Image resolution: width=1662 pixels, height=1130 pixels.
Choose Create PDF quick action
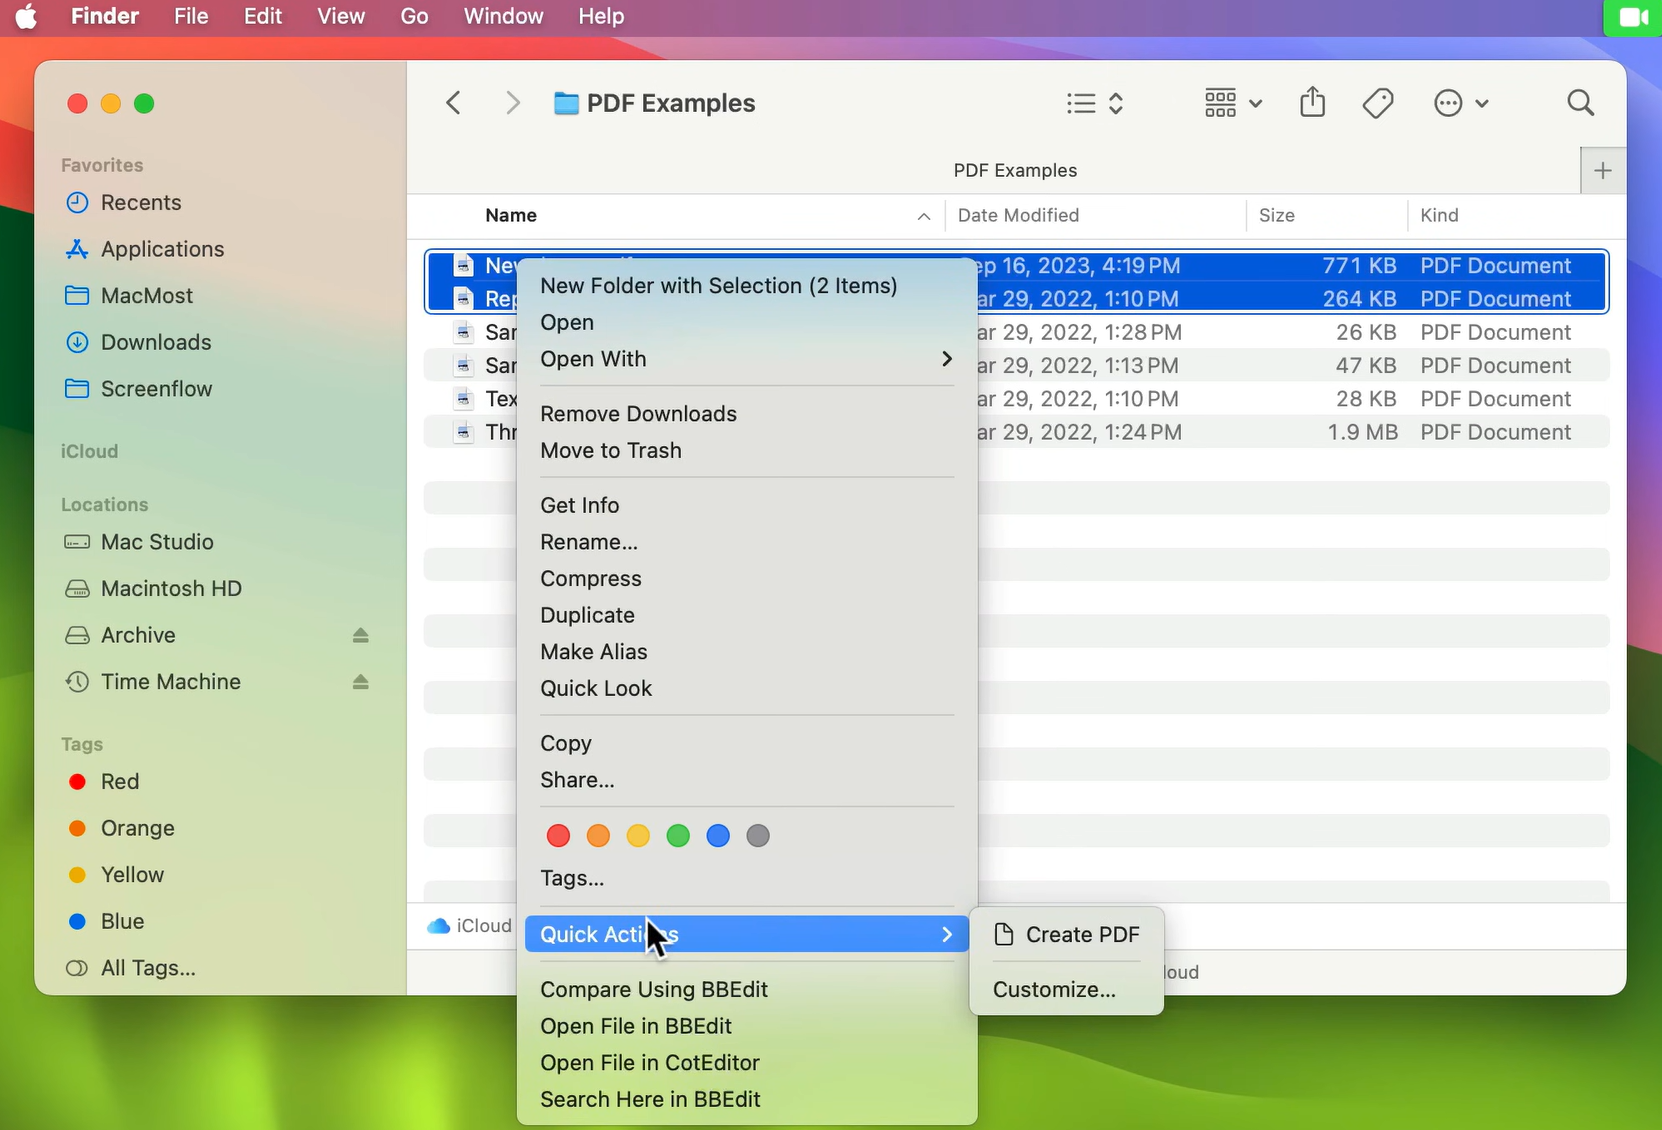(1066, 935)
